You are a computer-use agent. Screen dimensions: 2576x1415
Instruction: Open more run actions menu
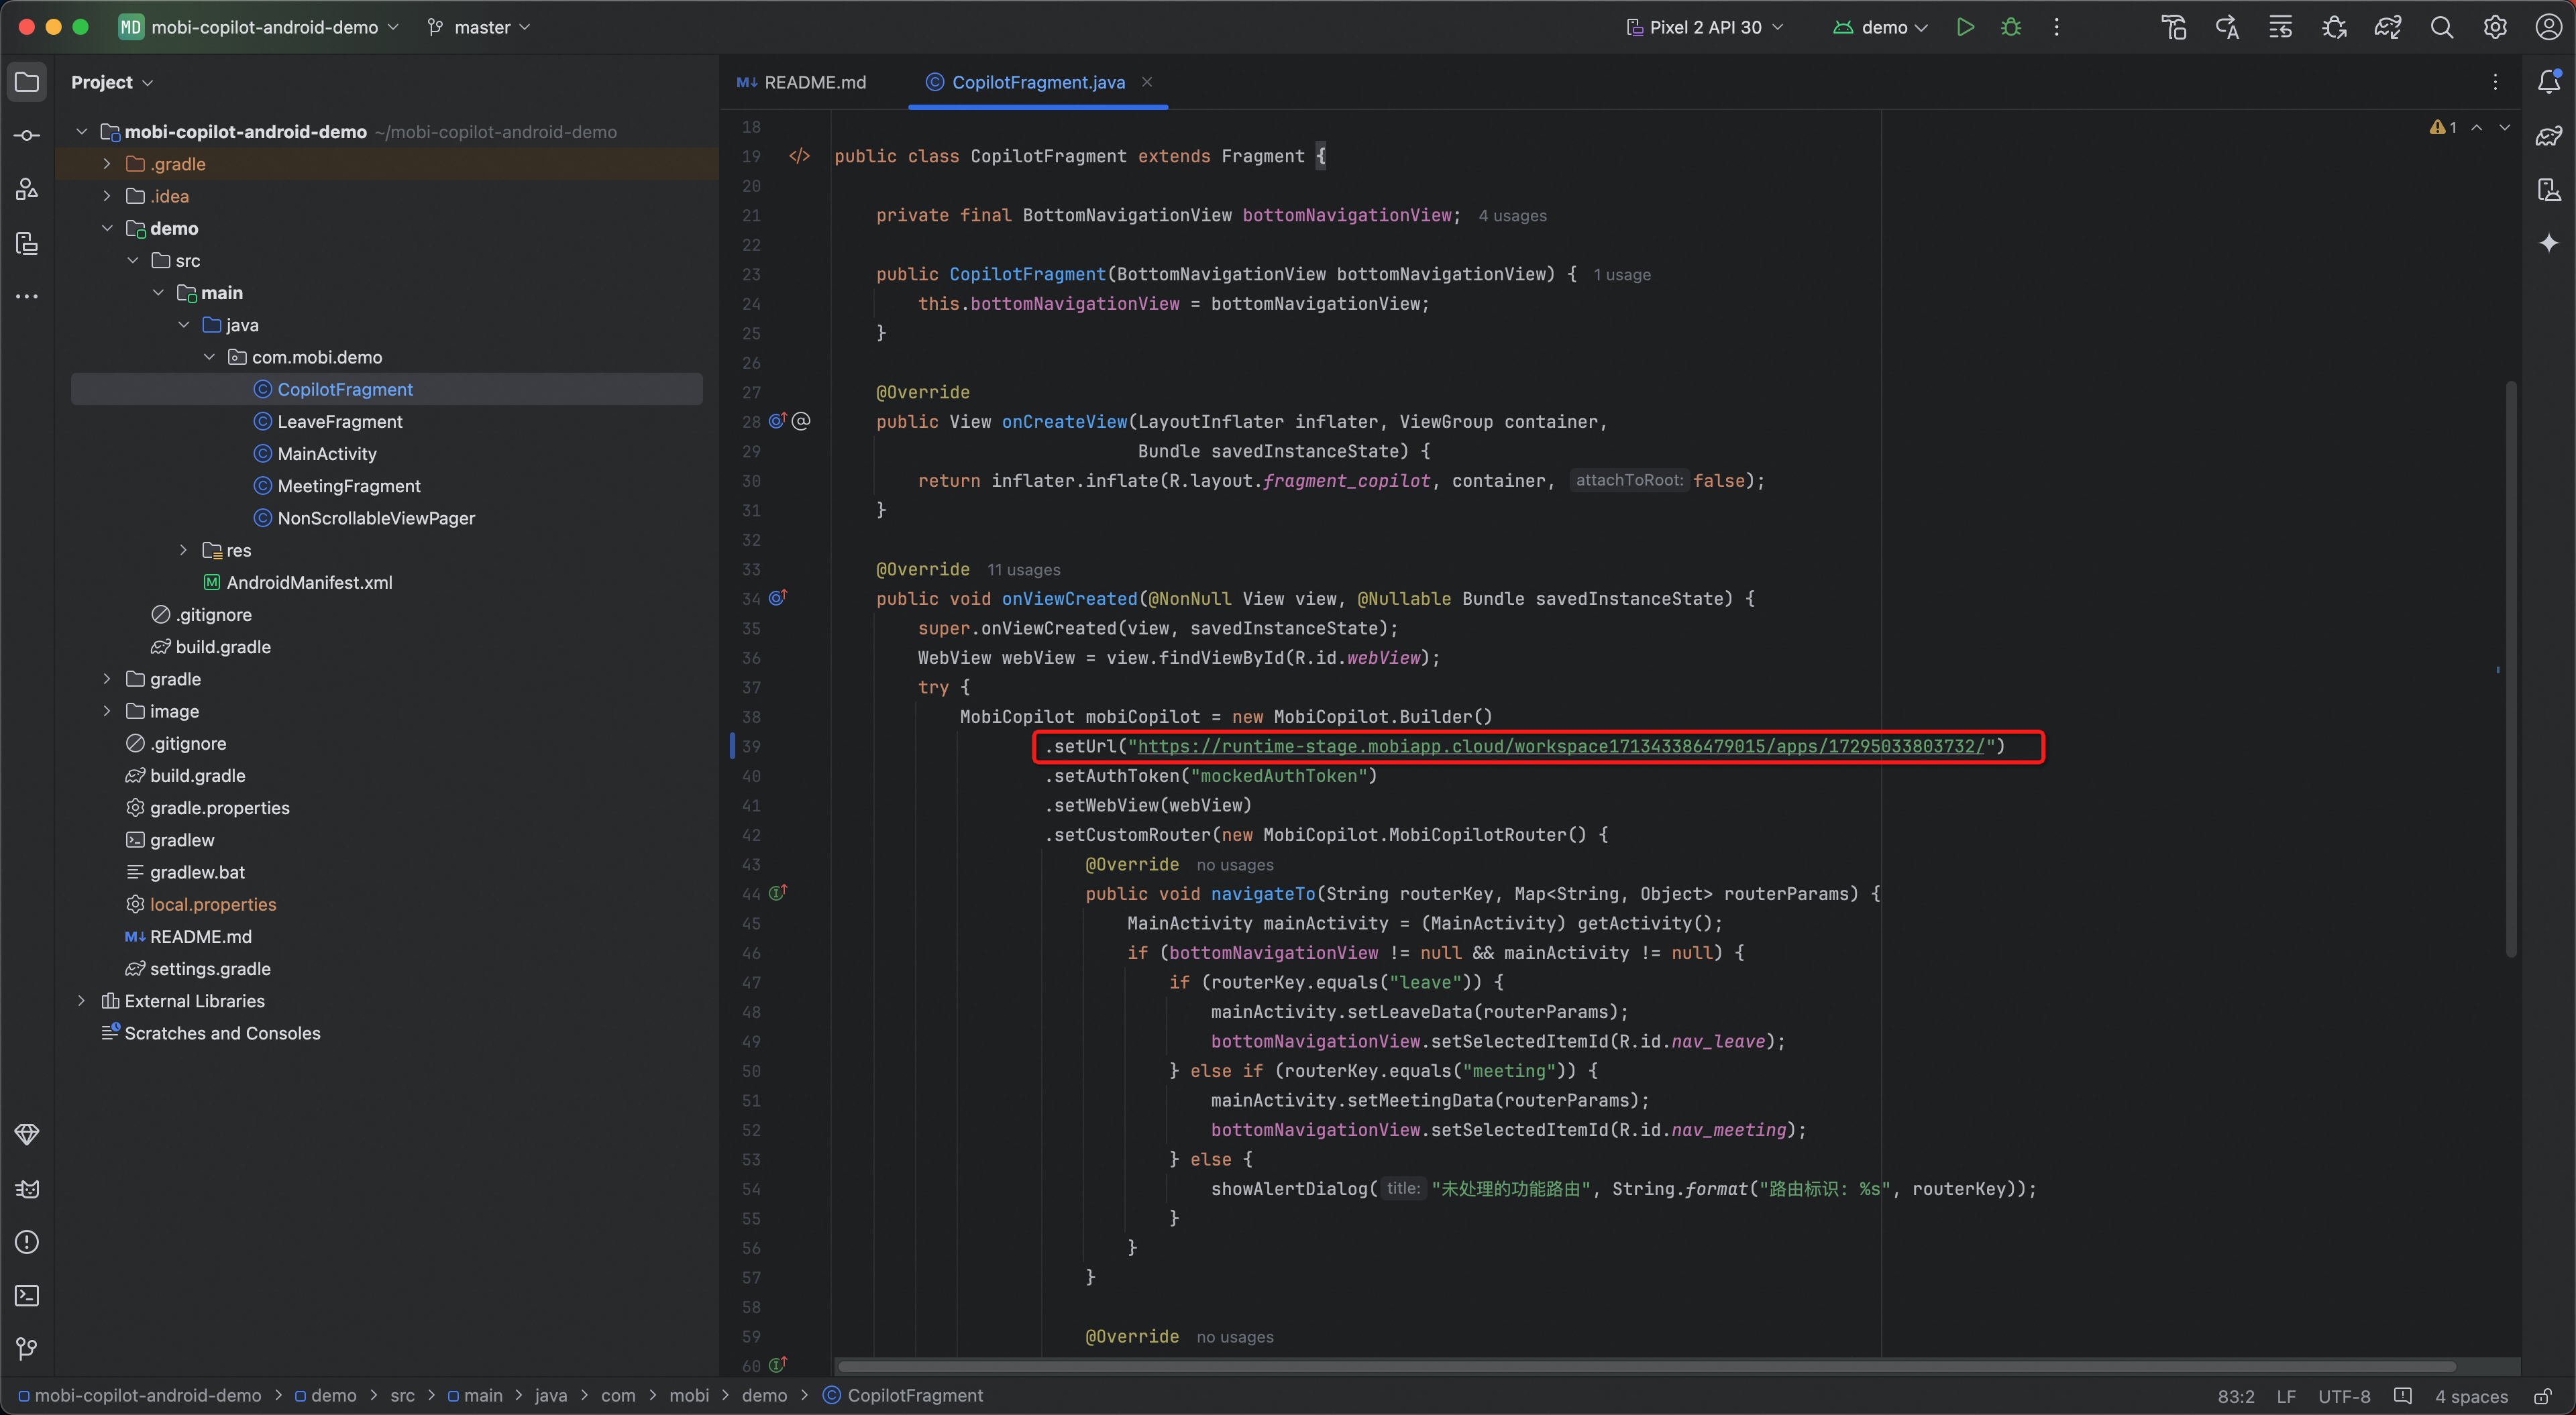point(2056,27)
